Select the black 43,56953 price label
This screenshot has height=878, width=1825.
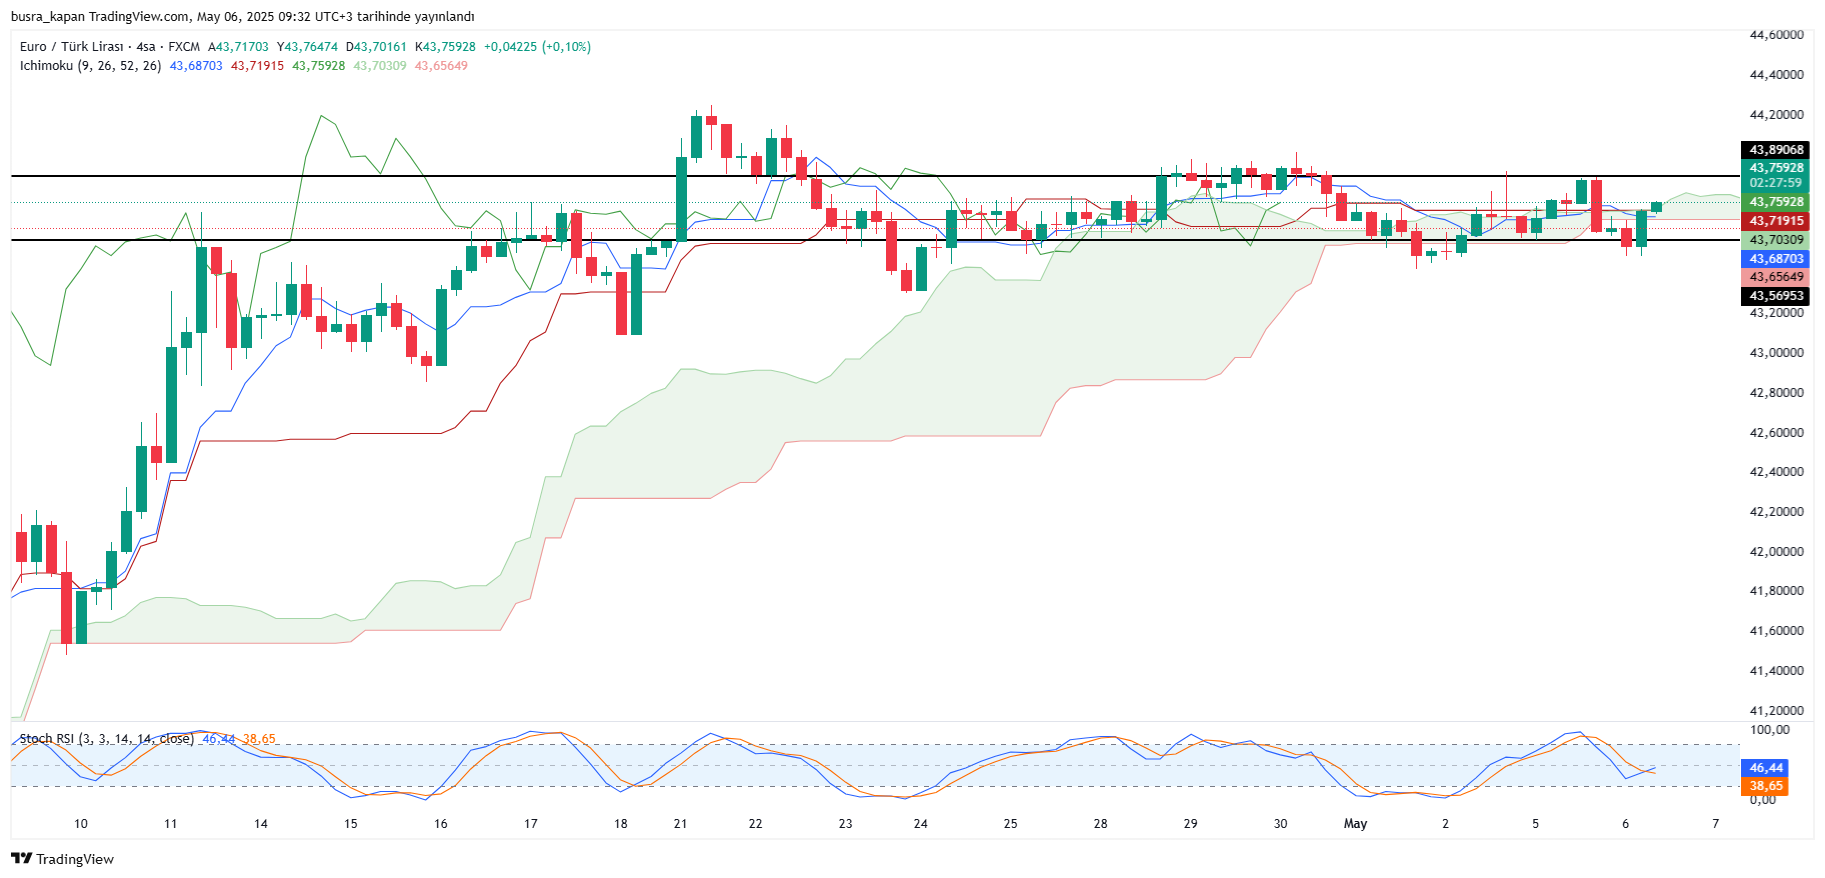[1776, 296]
